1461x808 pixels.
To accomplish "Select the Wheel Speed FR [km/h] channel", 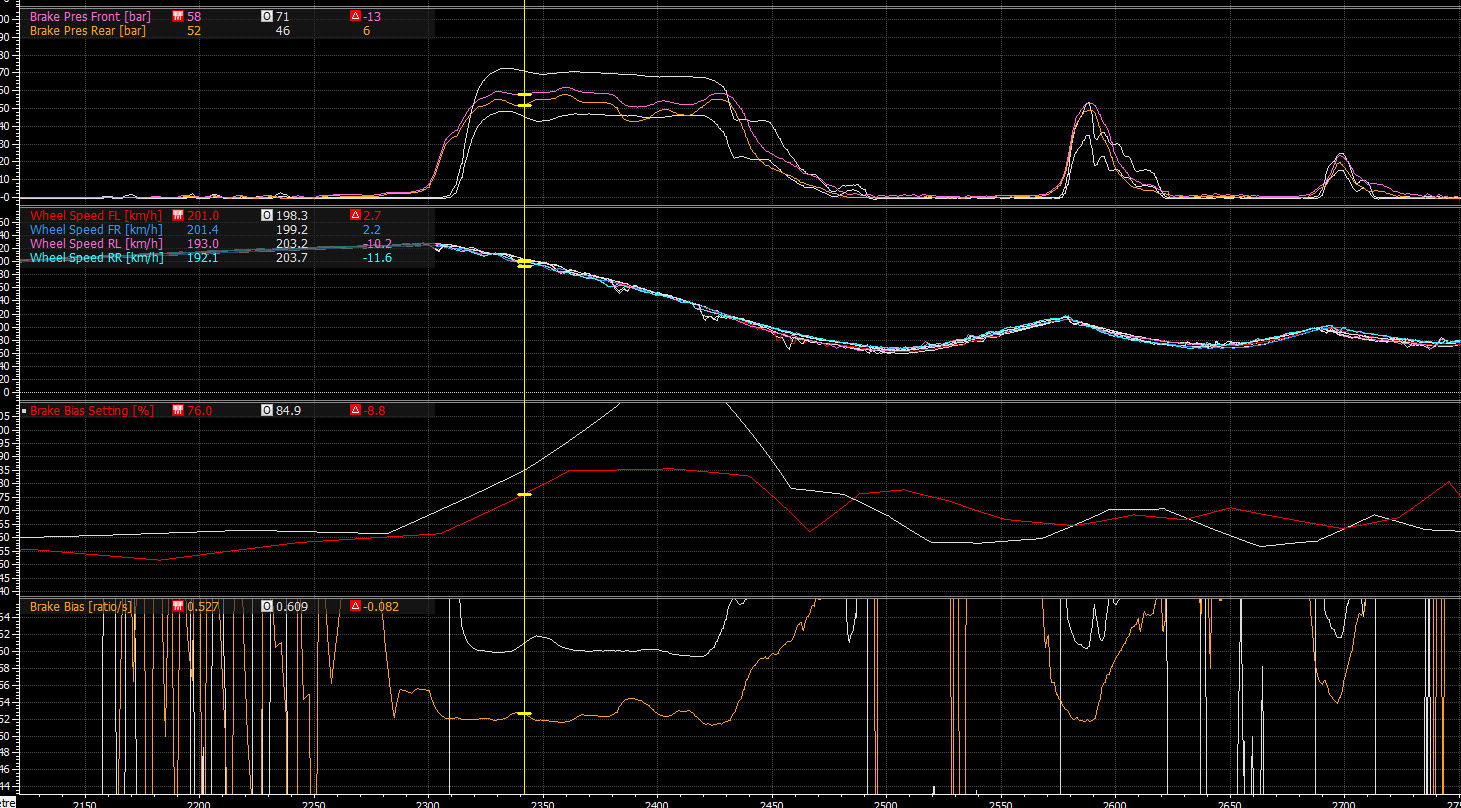I will (x=96, y=229).
